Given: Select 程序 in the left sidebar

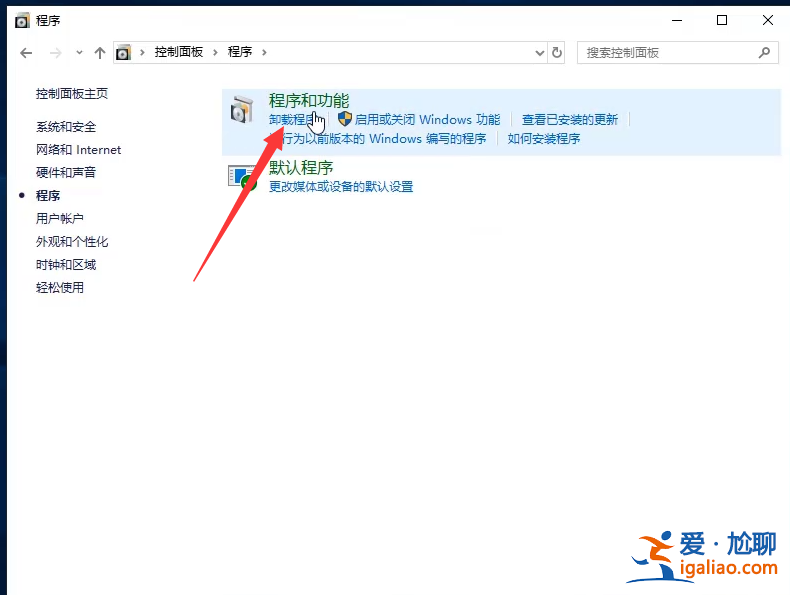Looking at the screenshot, I should 48,195.
